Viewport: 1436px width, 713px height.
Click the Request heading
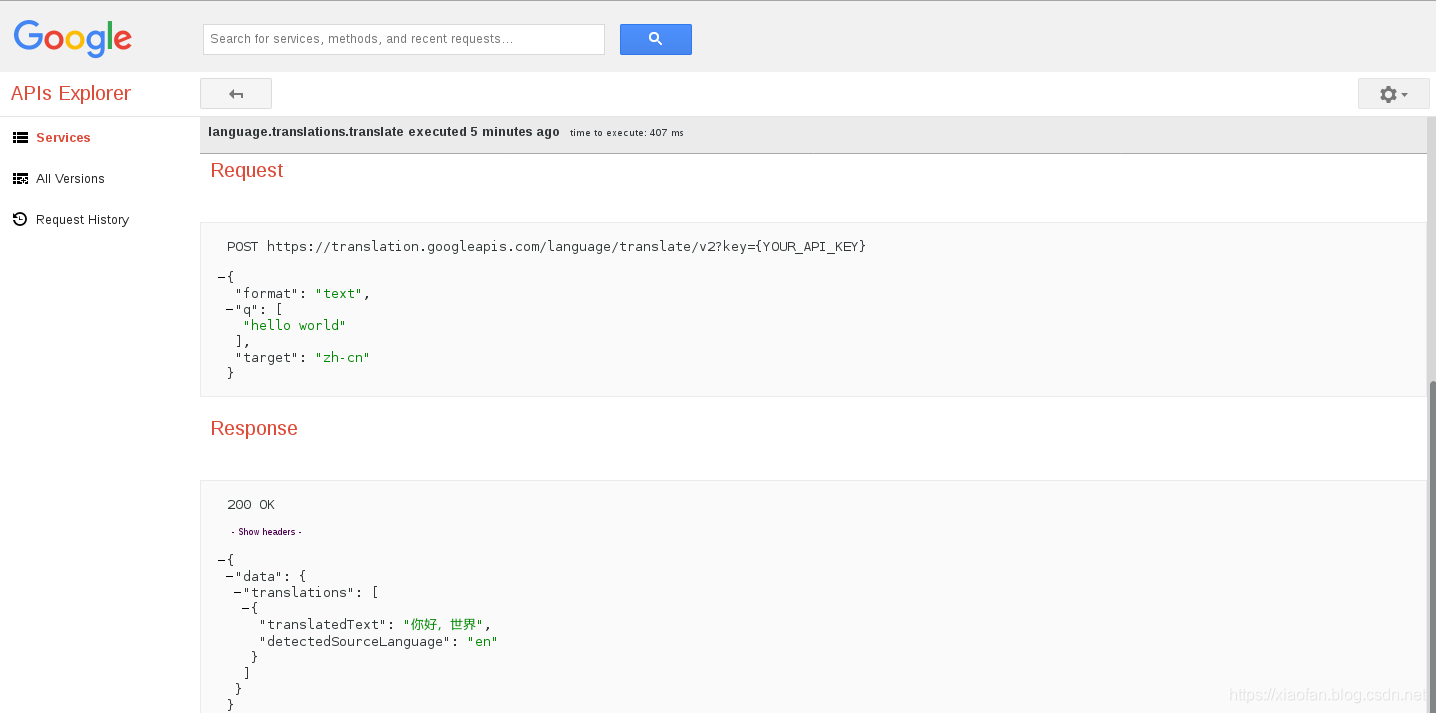point(247,170)
